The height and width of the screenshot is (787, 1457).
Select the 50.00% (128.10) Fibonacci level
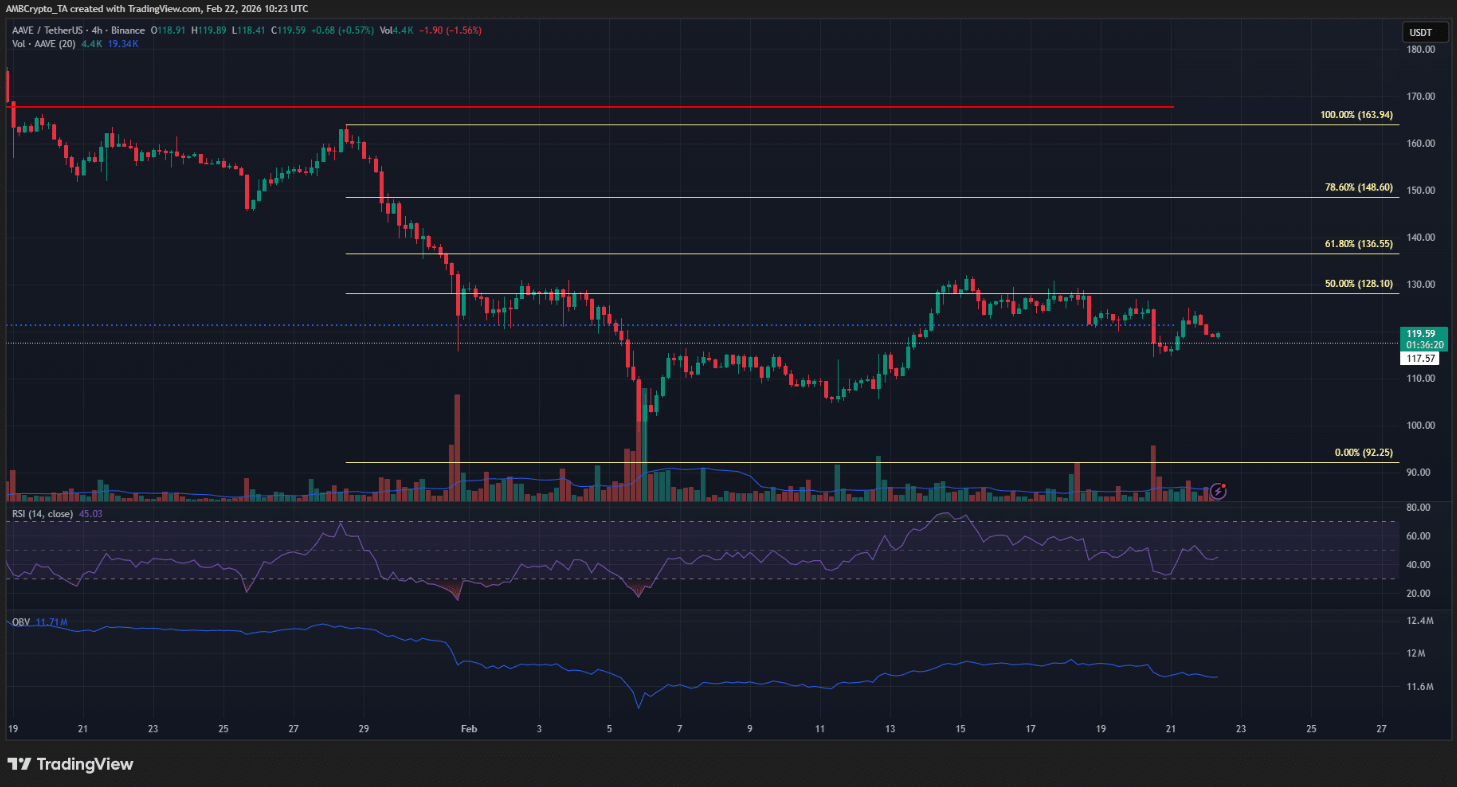click(x=1362, y=284)
